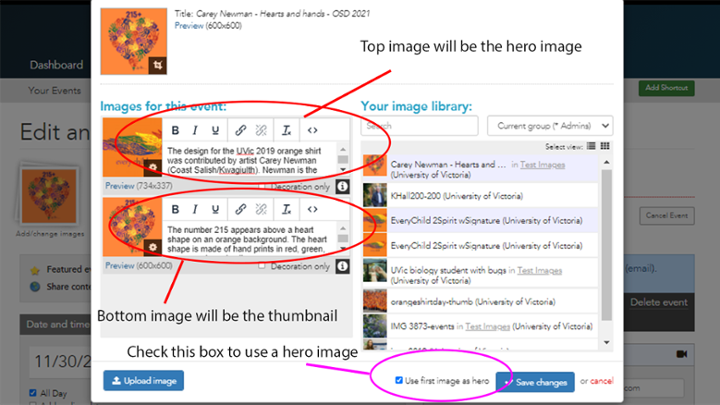The height and width of the screenshot is (405, 720).
Task: Select first EveryChild 2Spirit wSignature library item
Action: (x=480, y=220)
